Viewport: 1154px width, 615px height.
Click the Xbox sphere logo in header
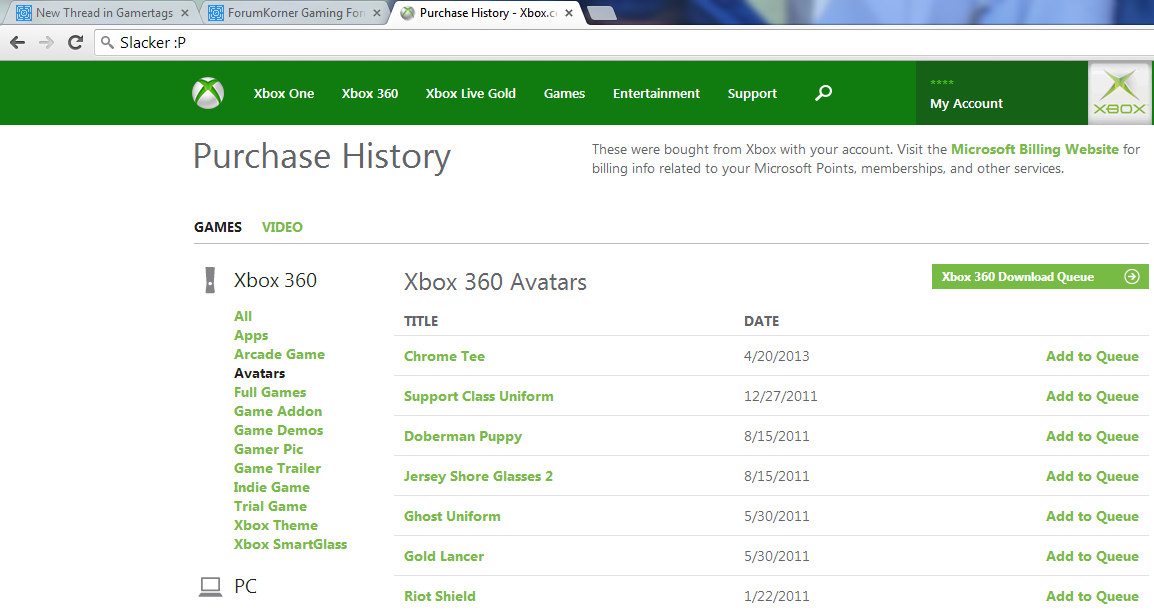point(208,93)
